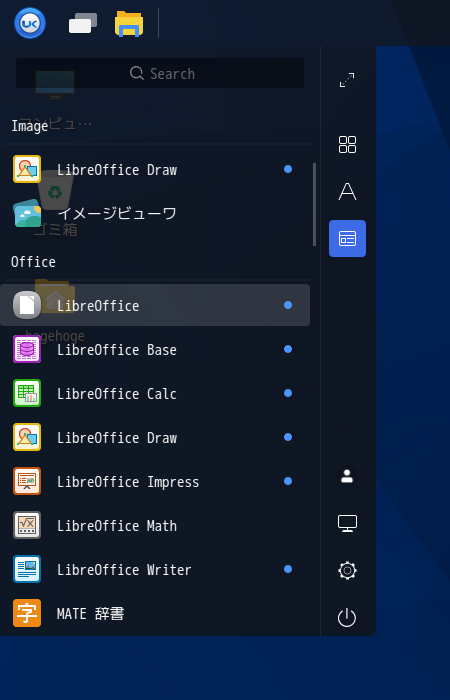
Task: Click the Search input field
Action: click(x=160, y=73)
